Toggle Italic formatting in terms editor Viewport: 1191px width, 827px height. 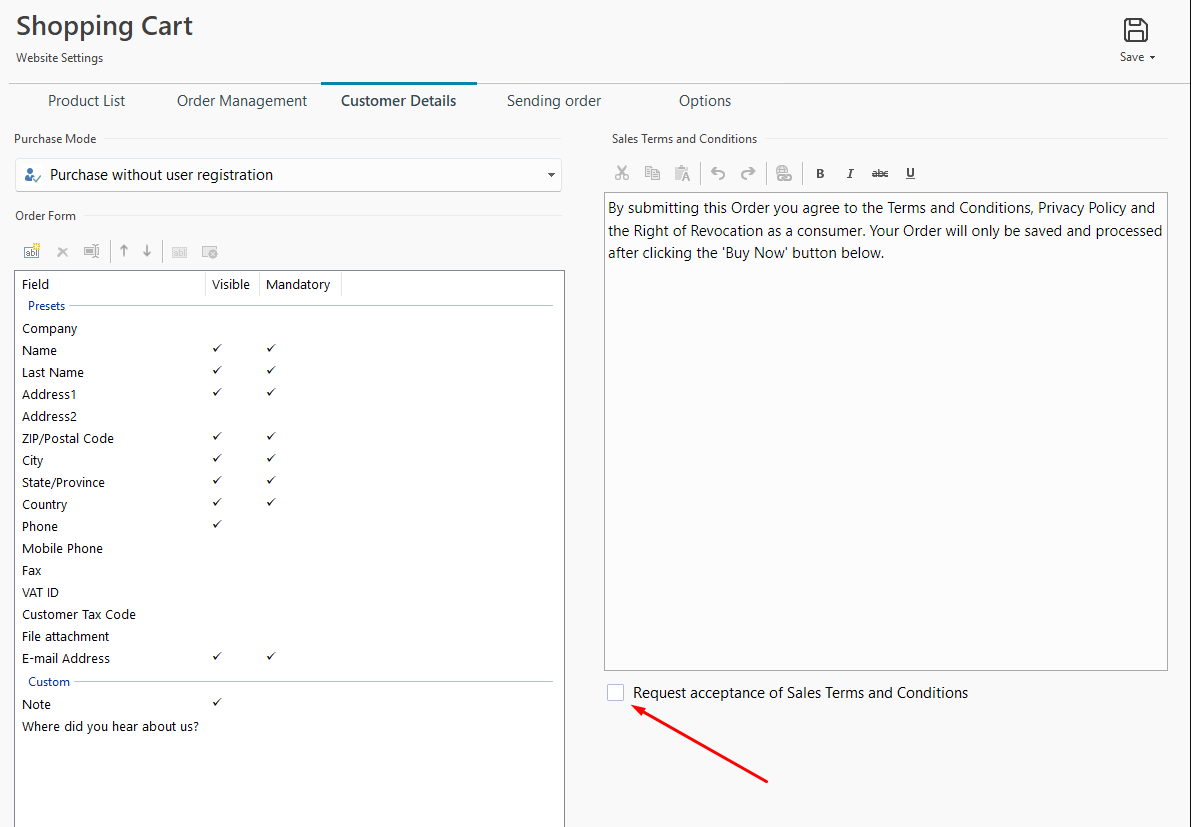tap(850, 173)
